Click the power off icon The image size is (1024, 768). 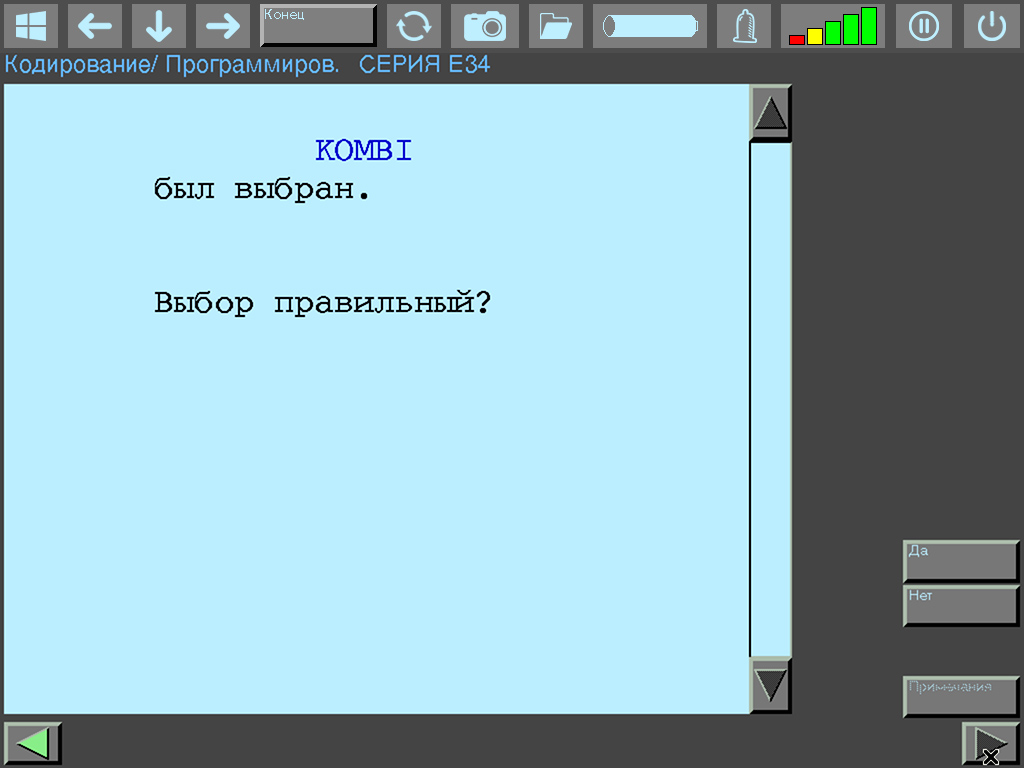[x=991, y=26]
